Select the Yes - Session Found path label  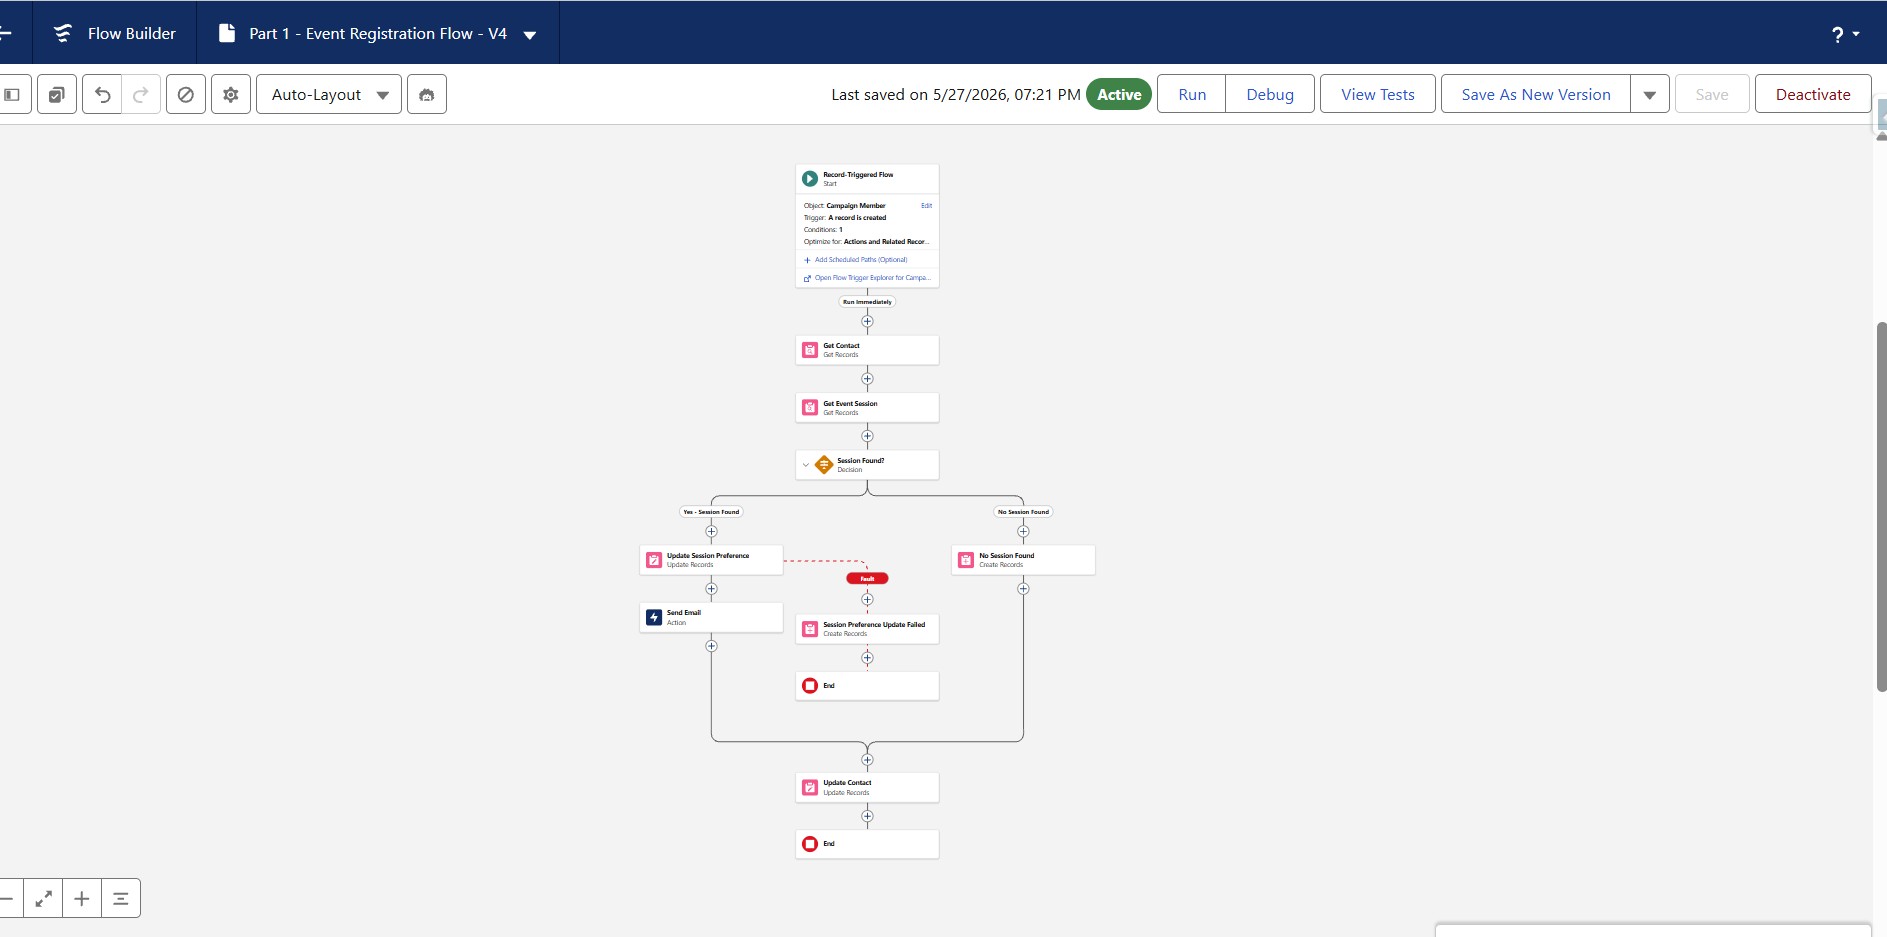[711, 512]
